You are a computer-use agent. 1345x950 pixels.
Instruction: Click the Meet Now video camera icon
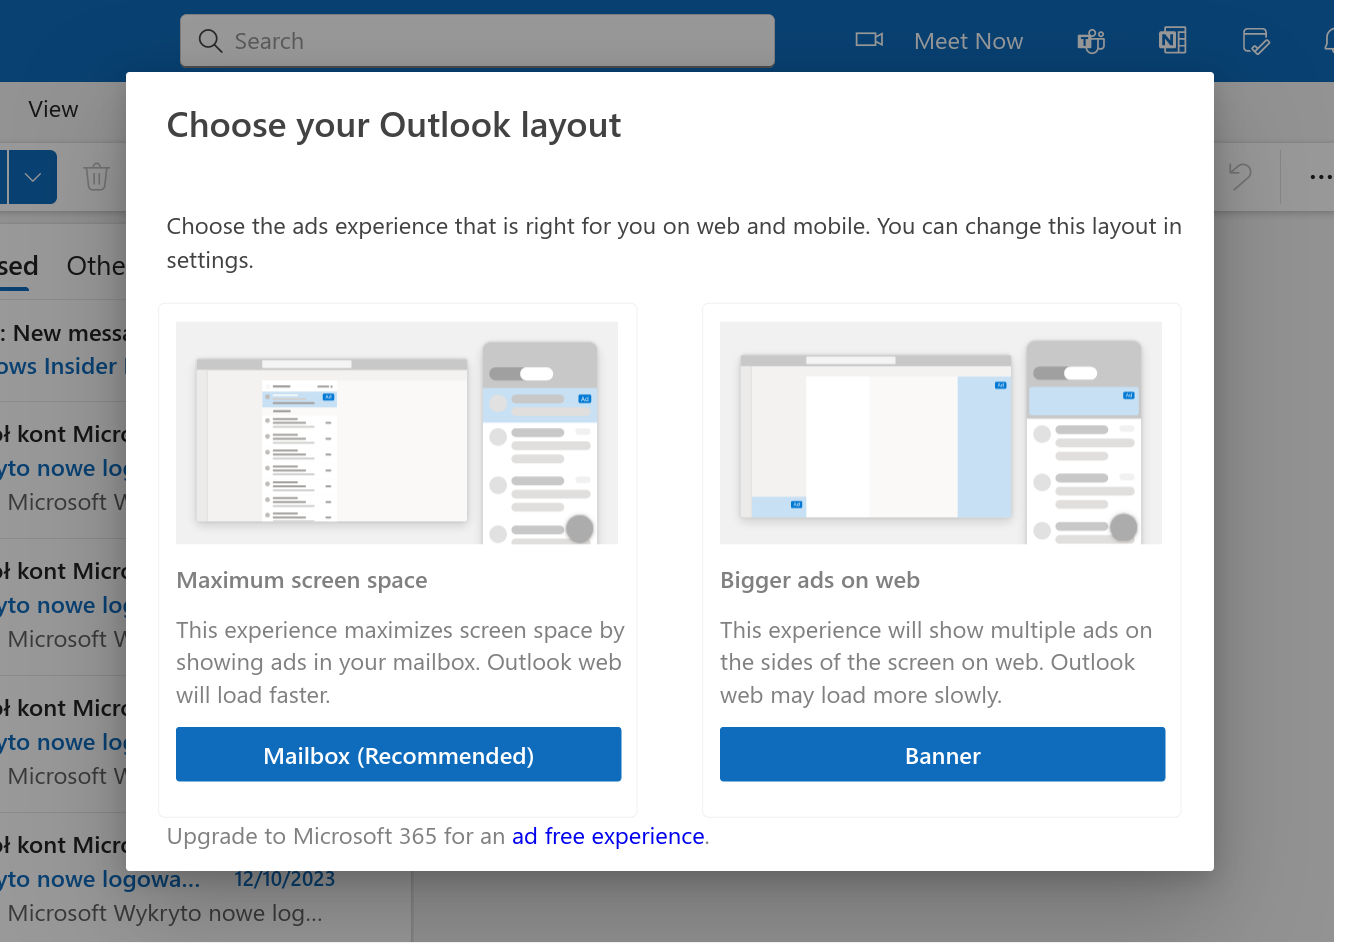(869, 40)
